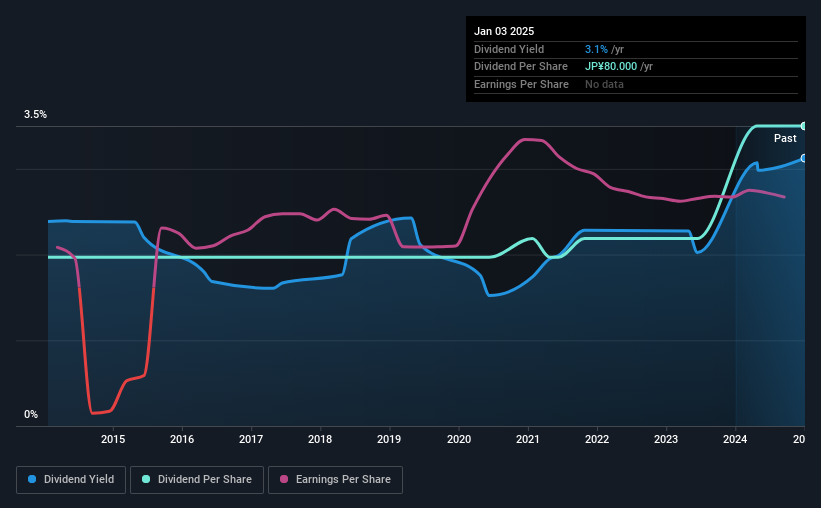Screen dimensions: 821x508
Task: Click the teal endpoint marker at chart top
Action: click(x=804, y=126)
